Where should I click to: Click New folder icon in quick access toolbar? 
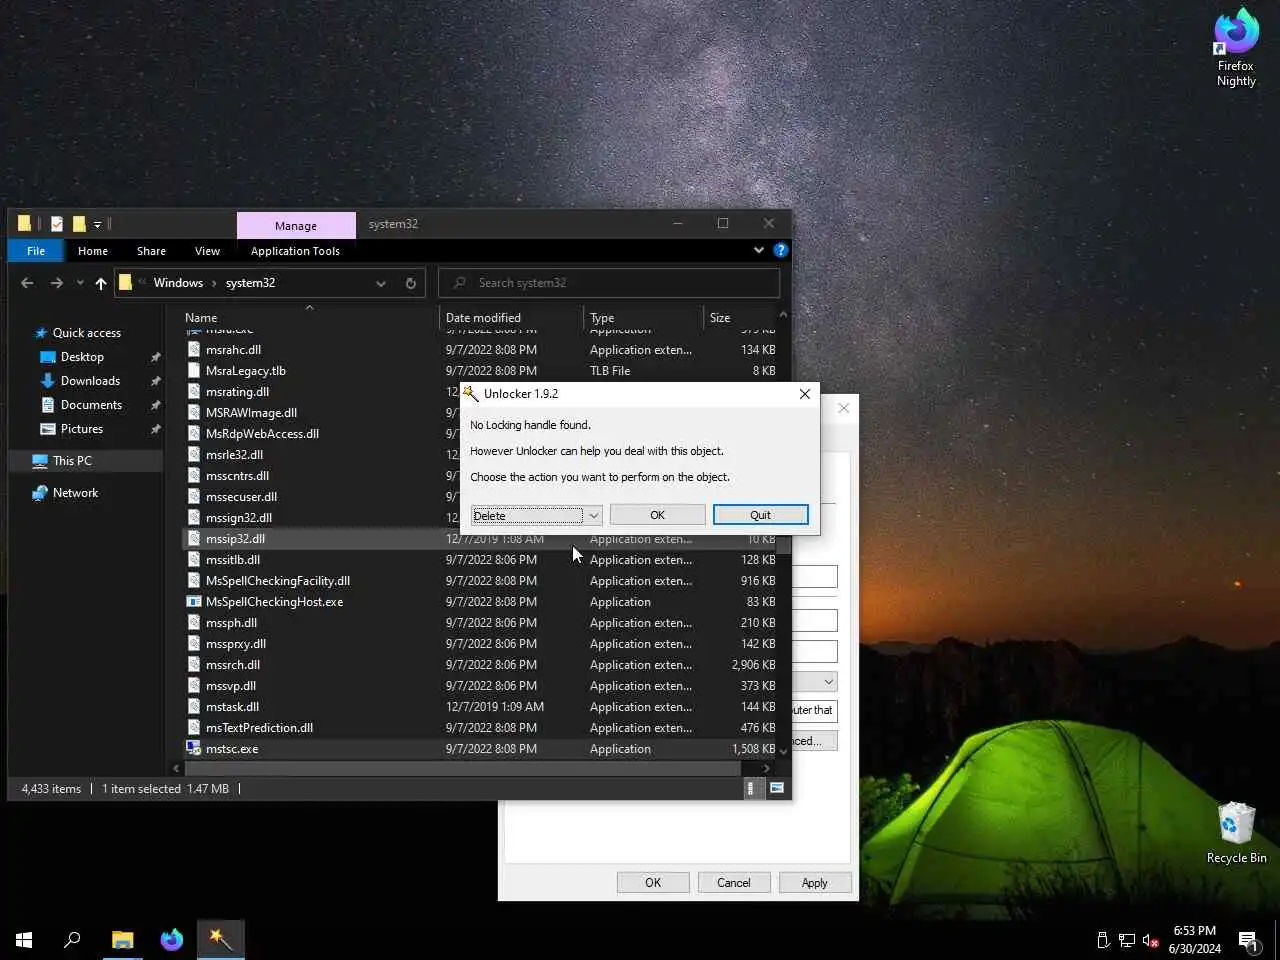[x=79, y=224]
